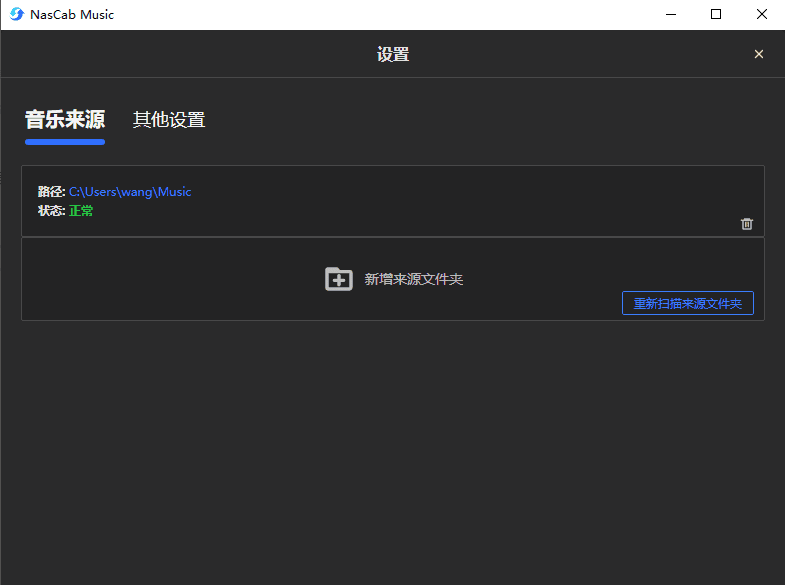
Task: Click the 状态 label
Action: pyautogui.click(x=51, y=211)
